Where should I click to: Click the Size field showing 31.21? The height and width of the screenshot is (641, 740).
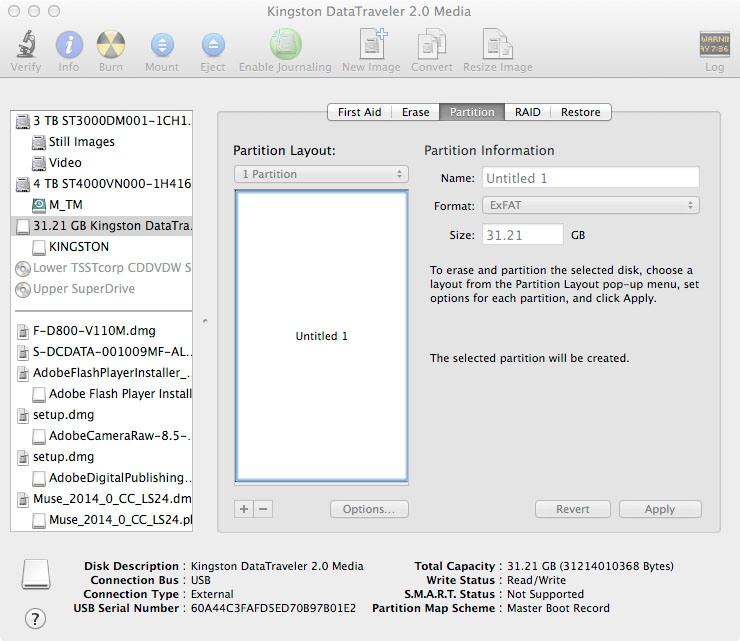(523, 235)
